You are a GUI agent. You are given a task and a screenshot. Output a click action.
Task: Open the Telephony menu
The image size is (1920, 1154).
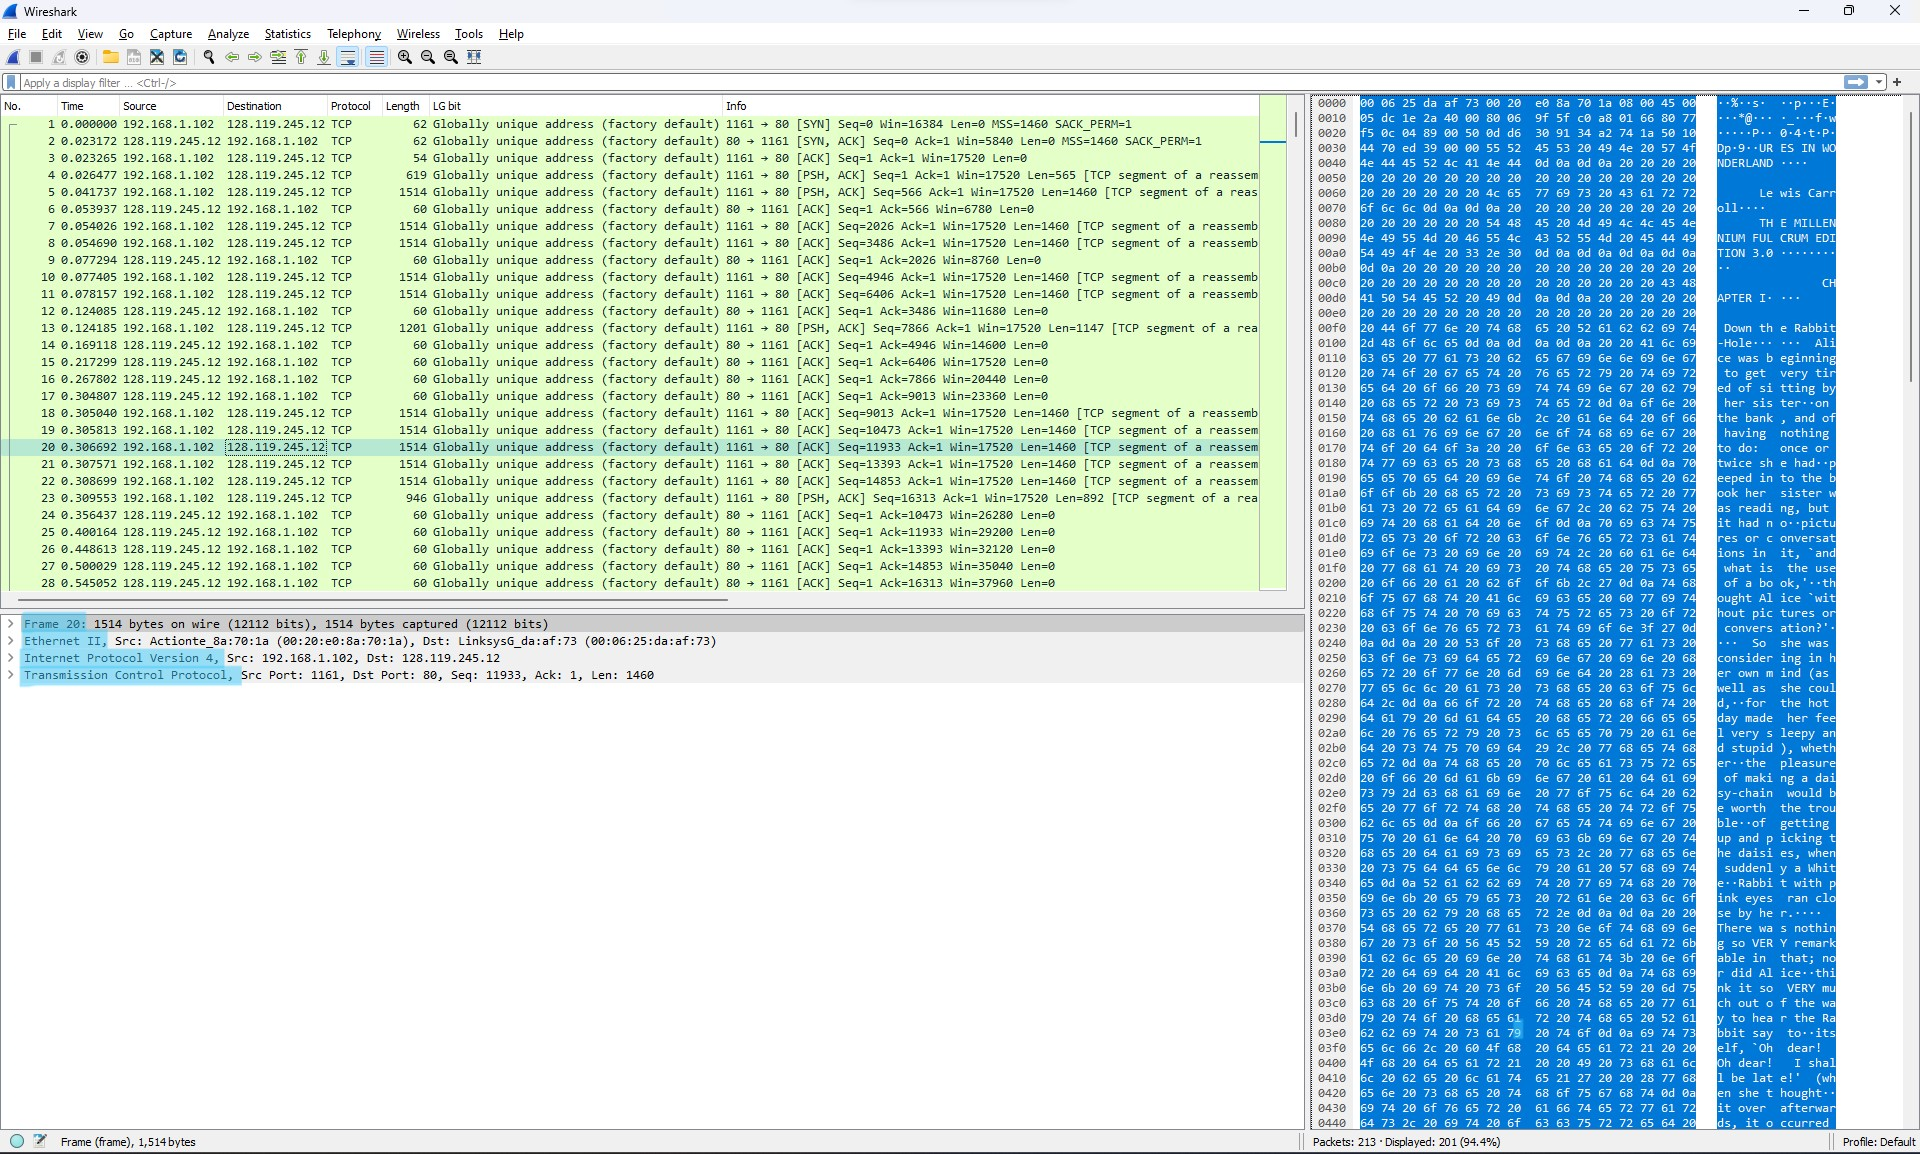coord(353,33)
